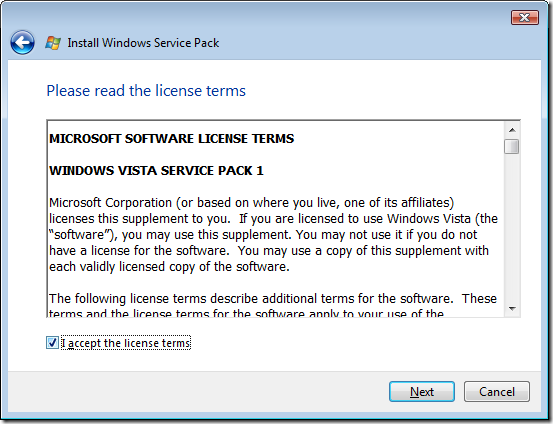Image resolution: width=553 pixels, height=424 pixels.
Task: Click the license text scrollbar up arrow
Action: pos(512,130)
